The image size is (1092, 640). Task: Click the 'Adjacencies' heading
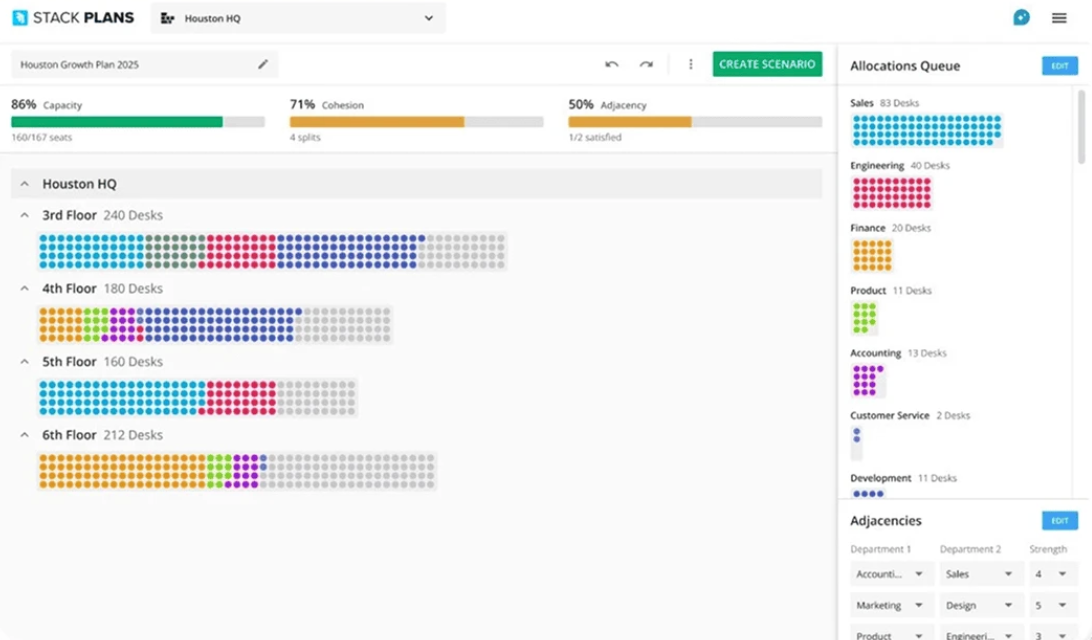tap(885, 520)
